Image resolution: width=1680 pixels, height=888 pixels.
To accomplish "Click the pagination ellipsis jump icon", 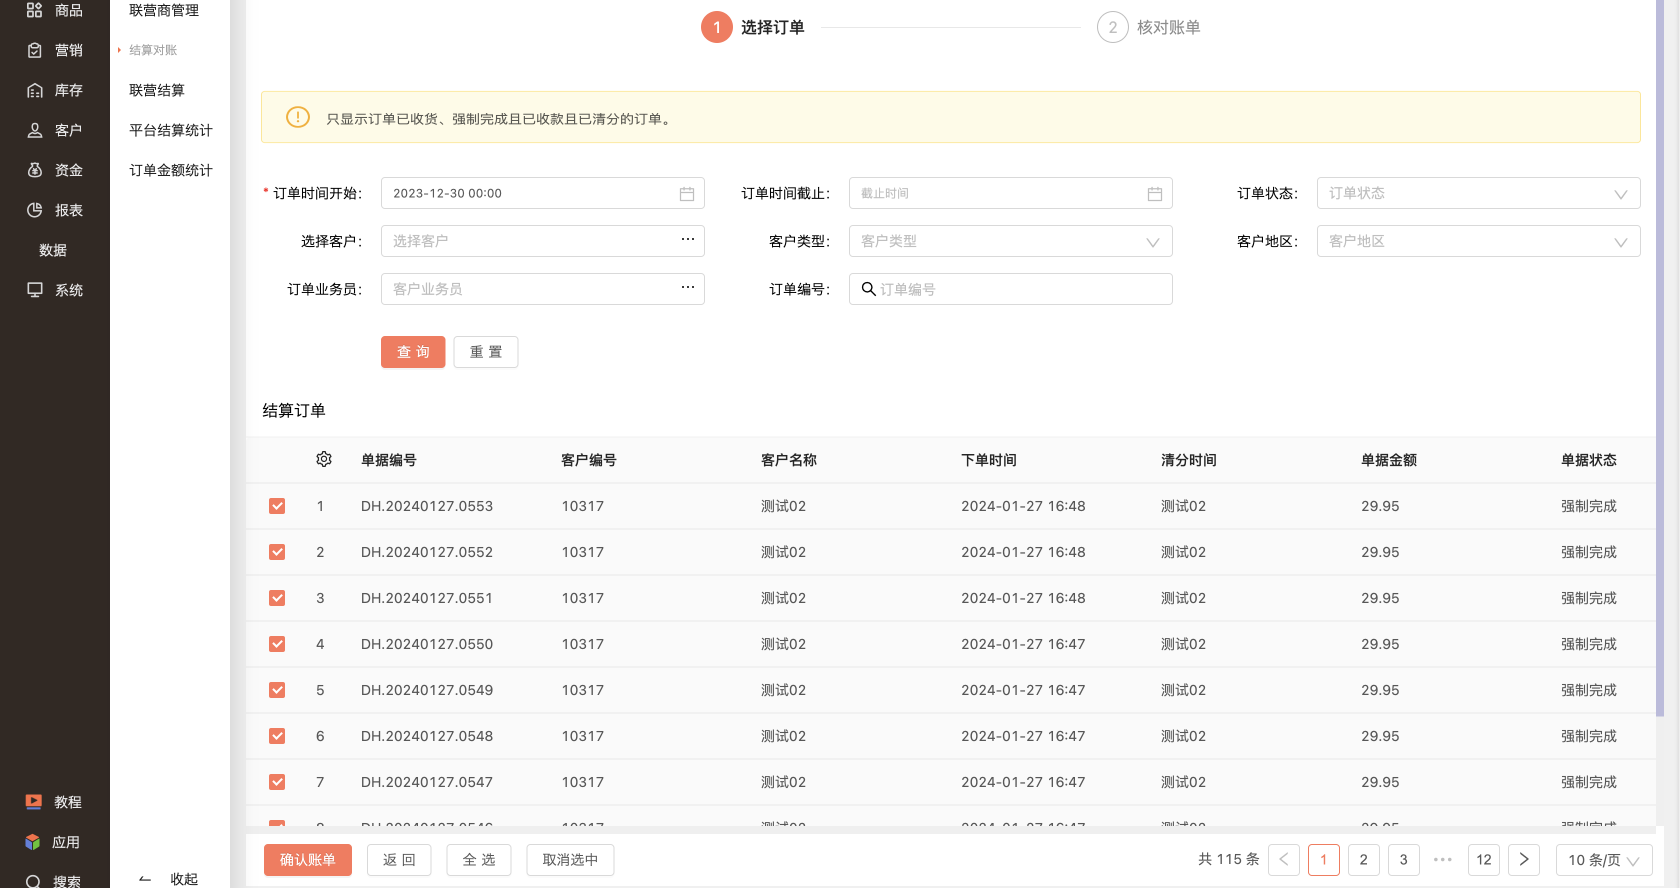I will coord(1443,860).
